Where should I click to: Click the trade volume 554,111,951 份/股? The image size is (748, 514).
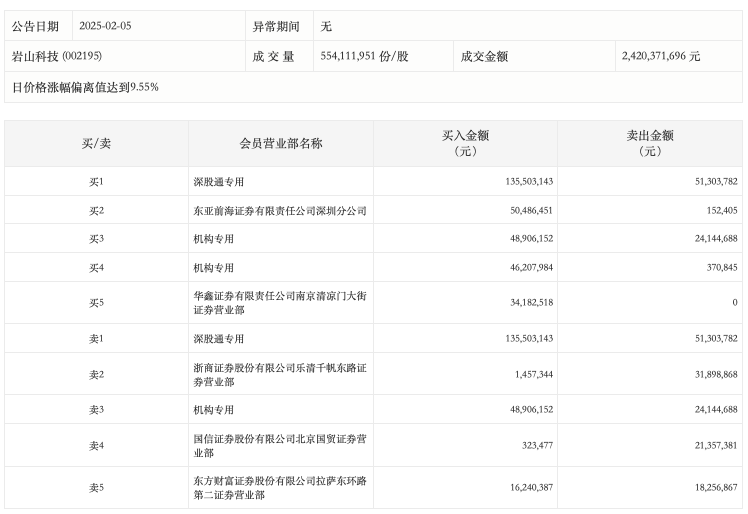click(364, 57)
